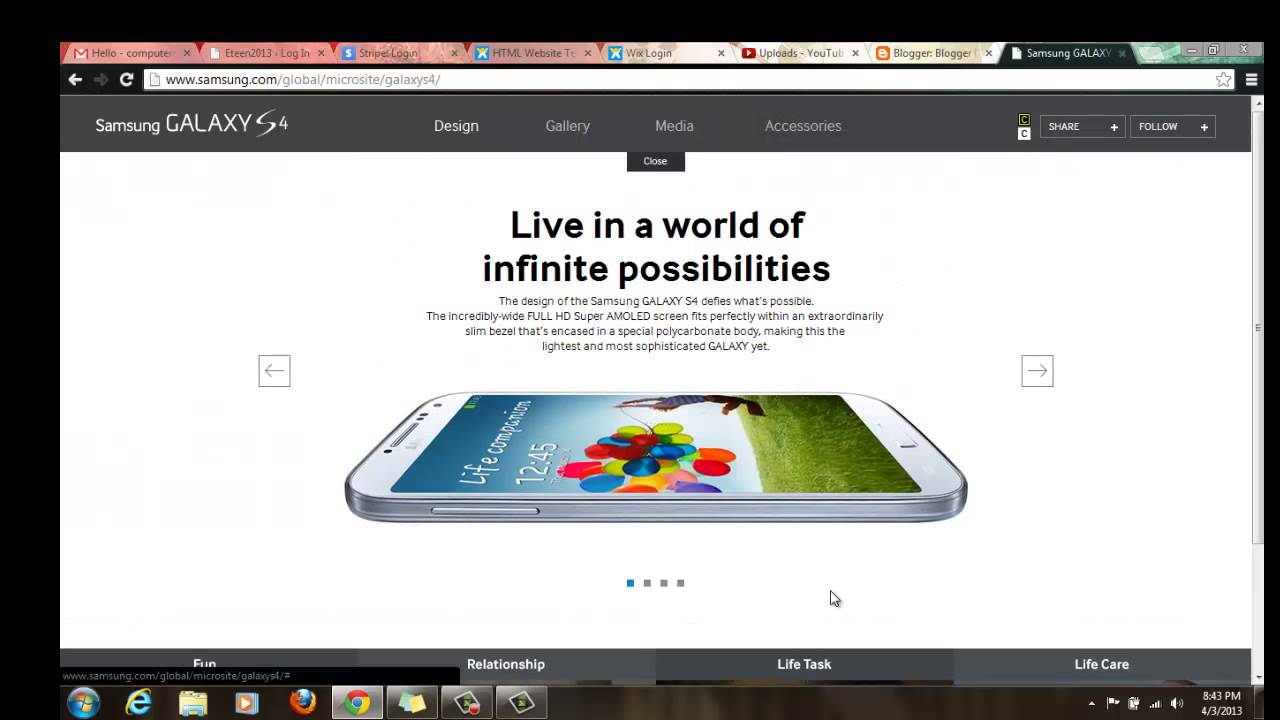The image size is (1280, 720).
Task: Expand the FOLLOW plus menu
Action: [1173, 127]
